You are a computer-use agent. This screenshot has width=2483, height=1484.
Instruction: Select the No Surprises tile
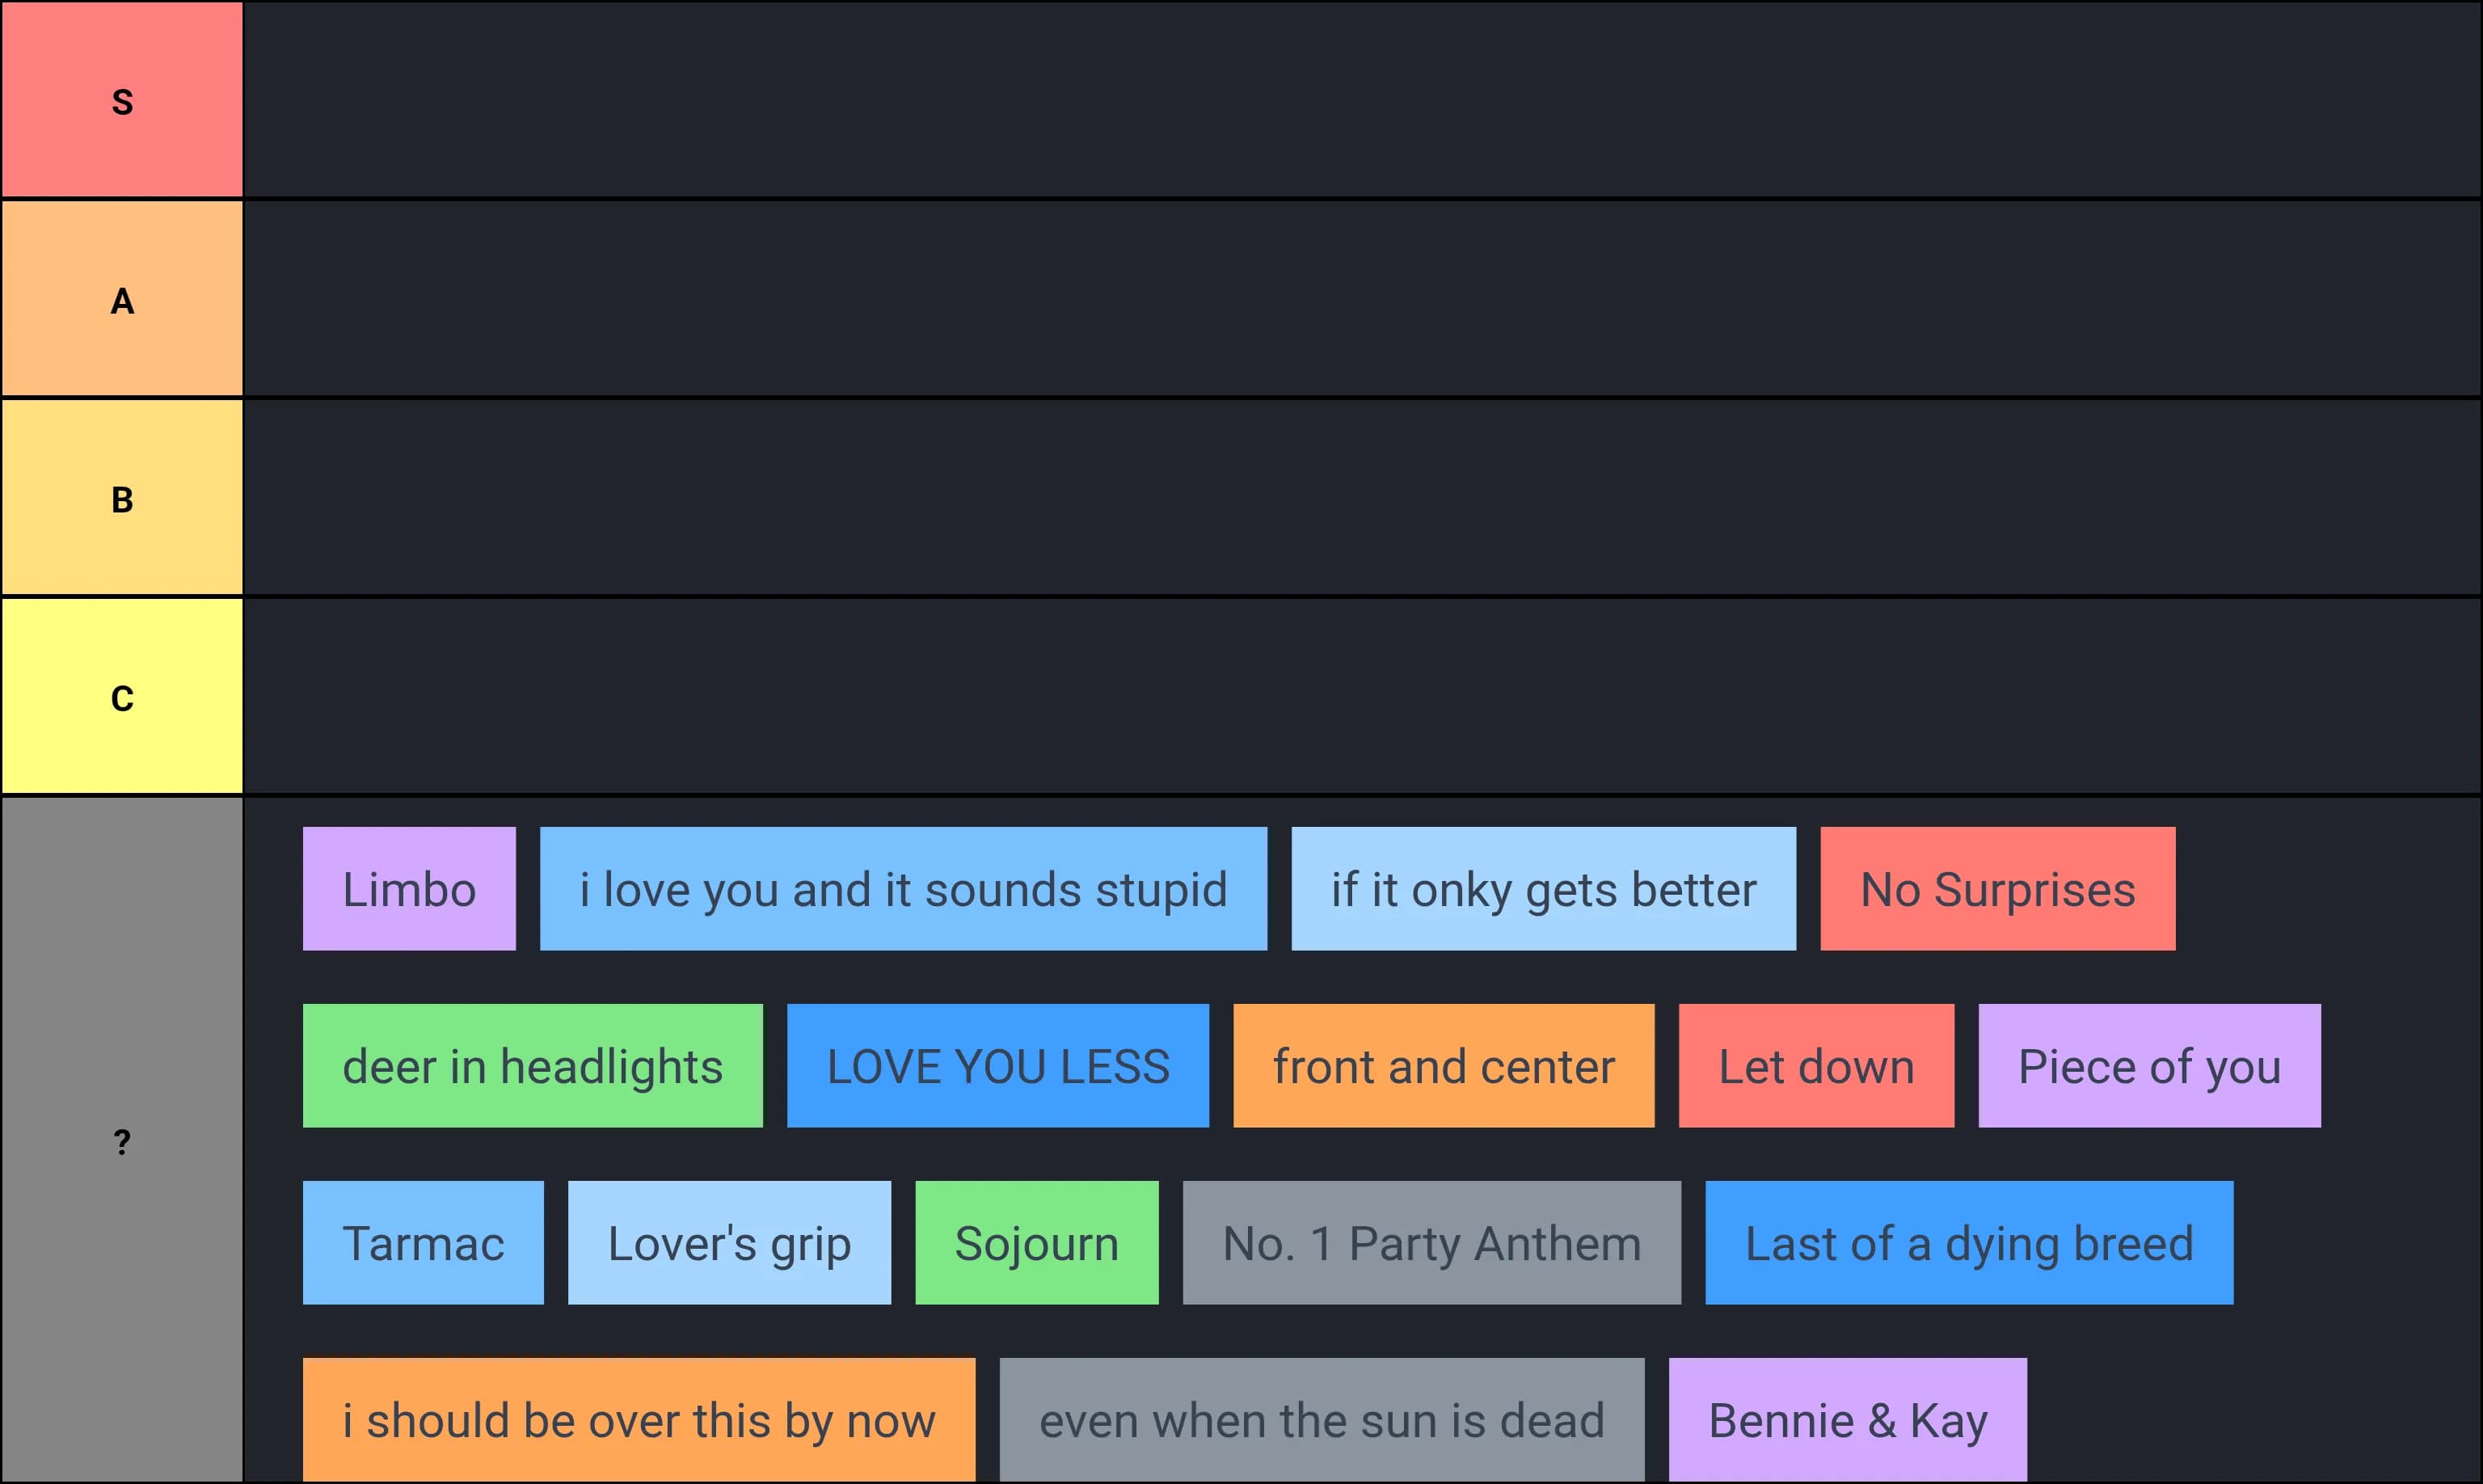pos(1997,889)
